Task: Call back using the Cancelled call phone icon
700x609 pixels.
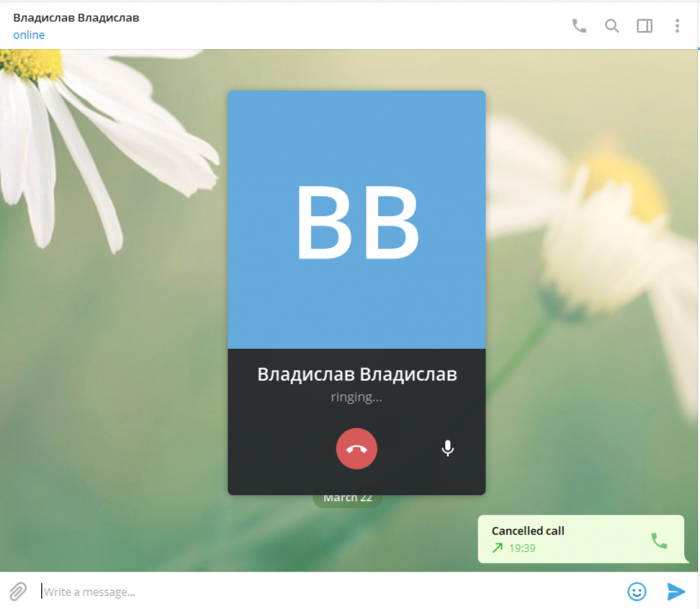Action: (659, 540)
